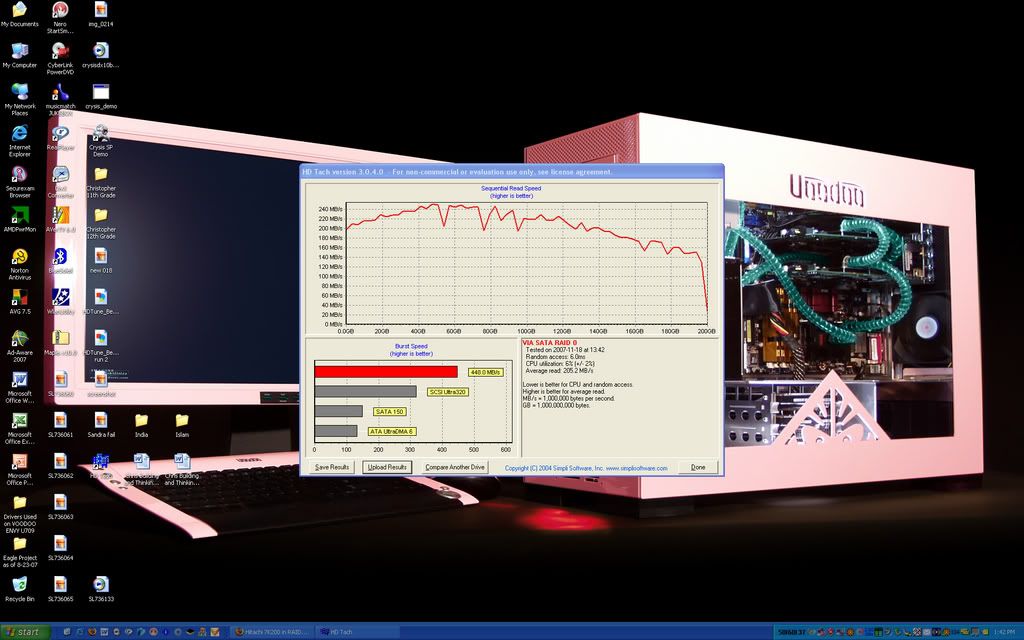Image resolution: width=1024 pixels, height=640 pixels.
Task: Open the Bluetooth desktop shortcut
Action: (60, 261)
